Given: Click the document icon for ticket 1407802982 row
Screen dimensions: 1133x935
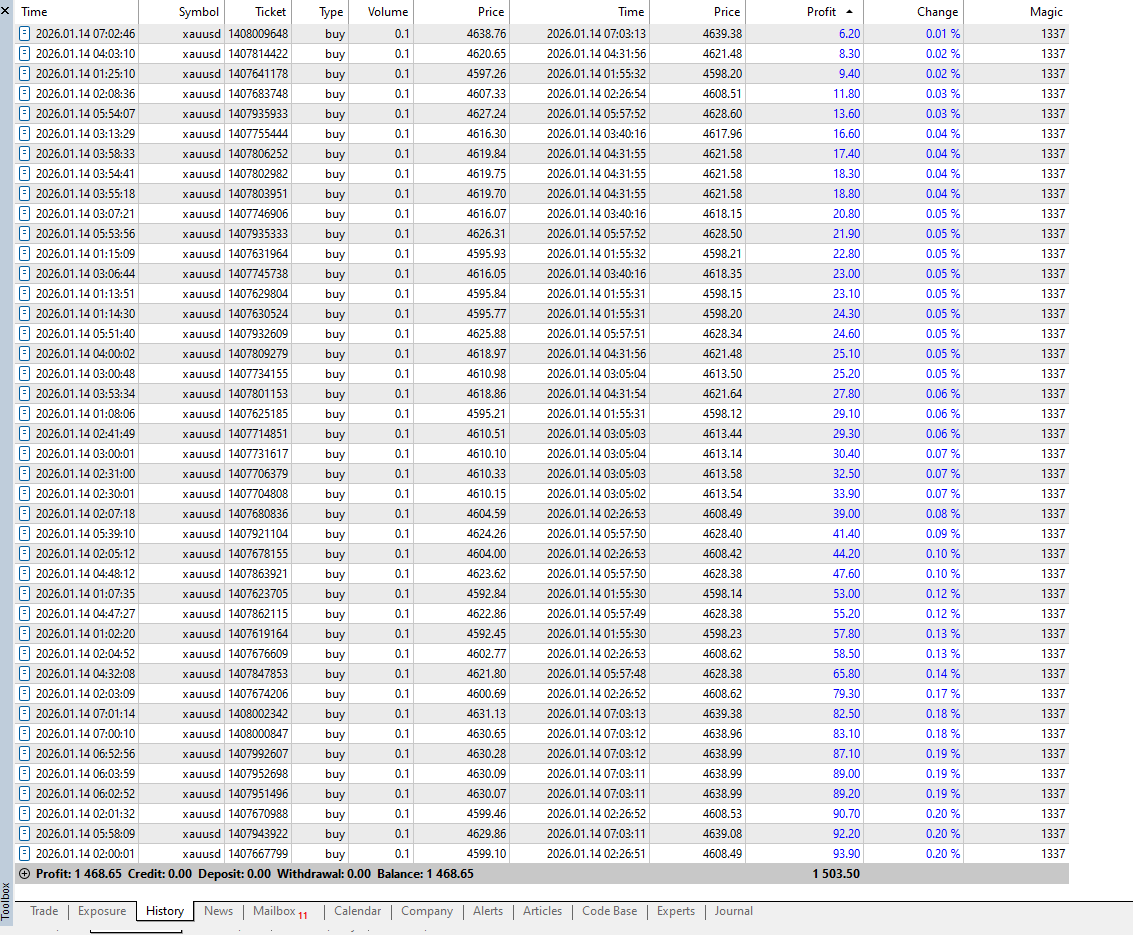Looking at the screenshot, I should pos(25,173).
